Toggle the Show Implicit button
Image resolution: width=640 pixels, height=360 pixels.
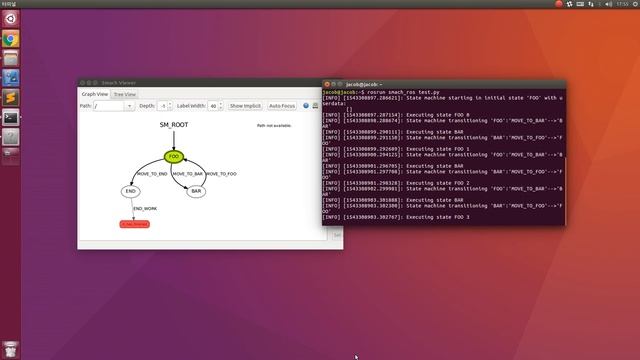[245, 106]
